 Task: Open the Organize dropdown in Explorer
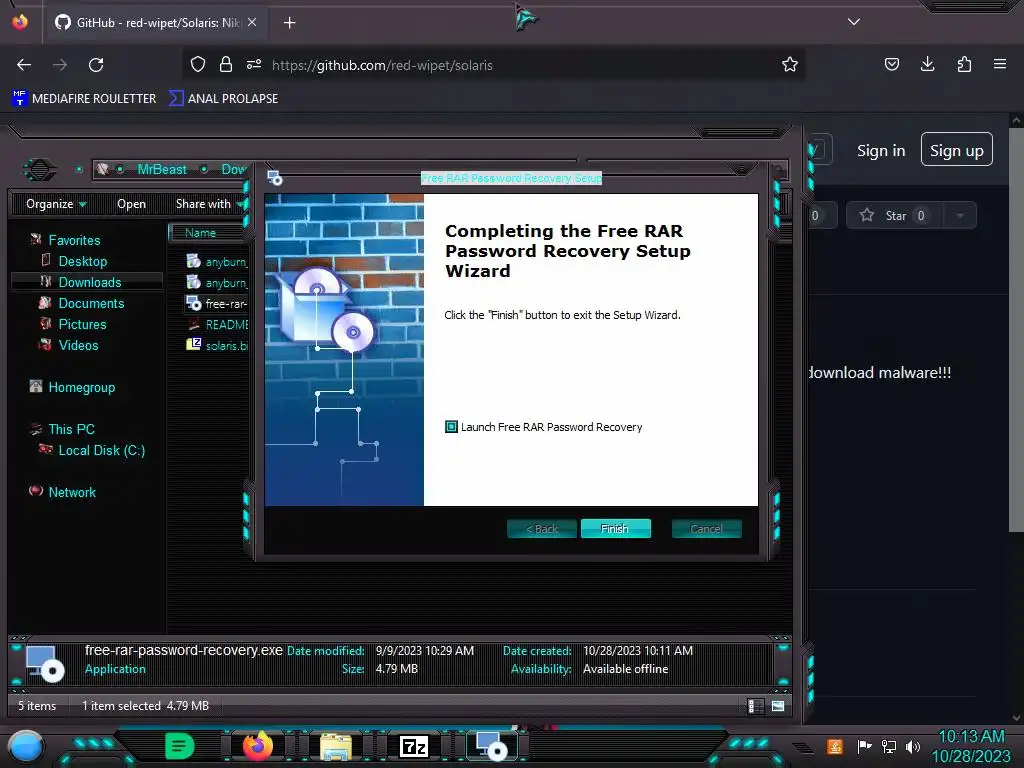[x=56, y=204]
